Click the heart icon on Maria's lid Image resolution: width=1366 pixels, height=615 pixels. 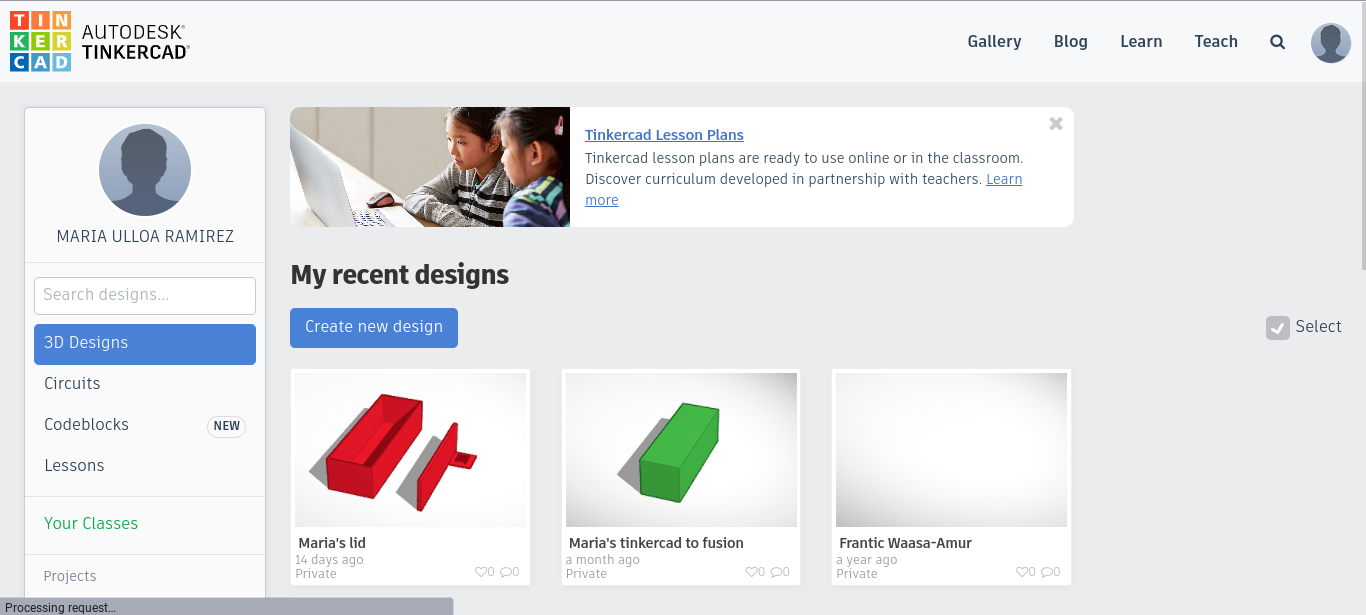(481, 572)
